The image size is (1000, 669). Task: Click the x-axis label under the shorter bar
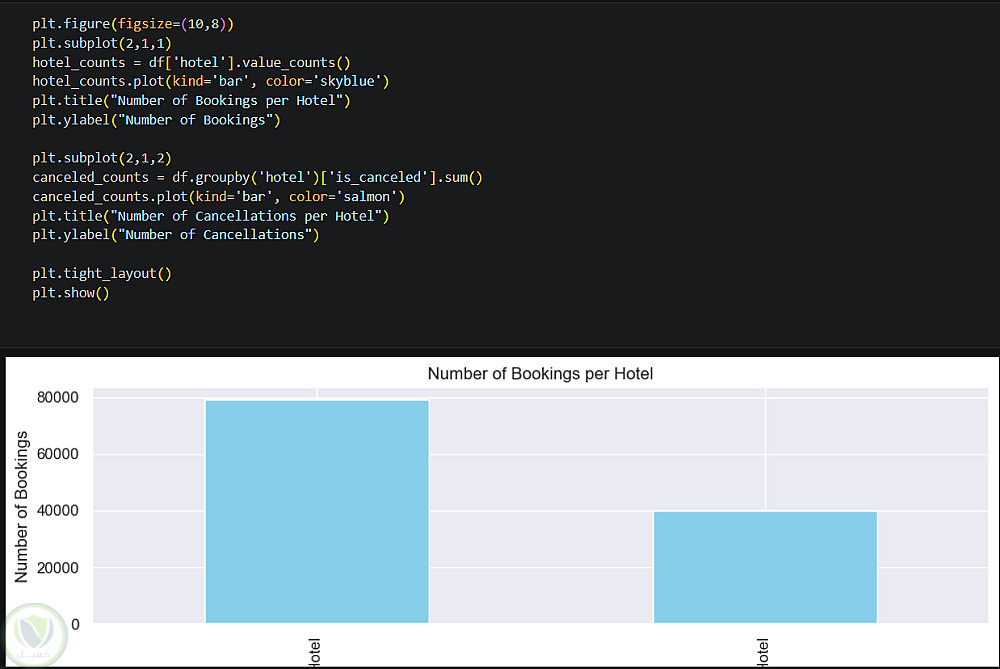[x=763, y=652]
